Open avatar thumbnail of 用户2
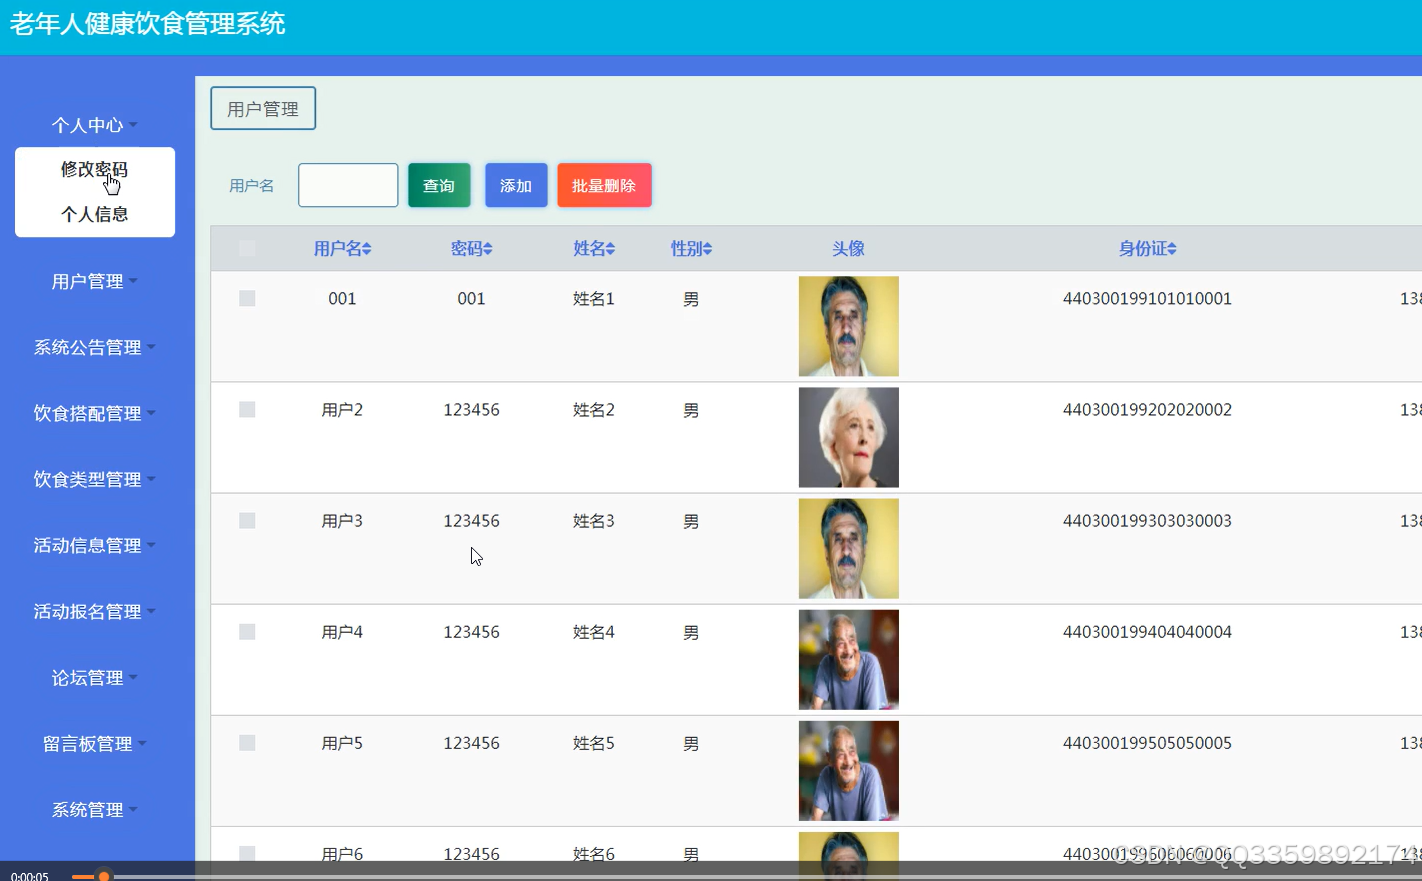The image size is (1422, 881). pos(849,437)
